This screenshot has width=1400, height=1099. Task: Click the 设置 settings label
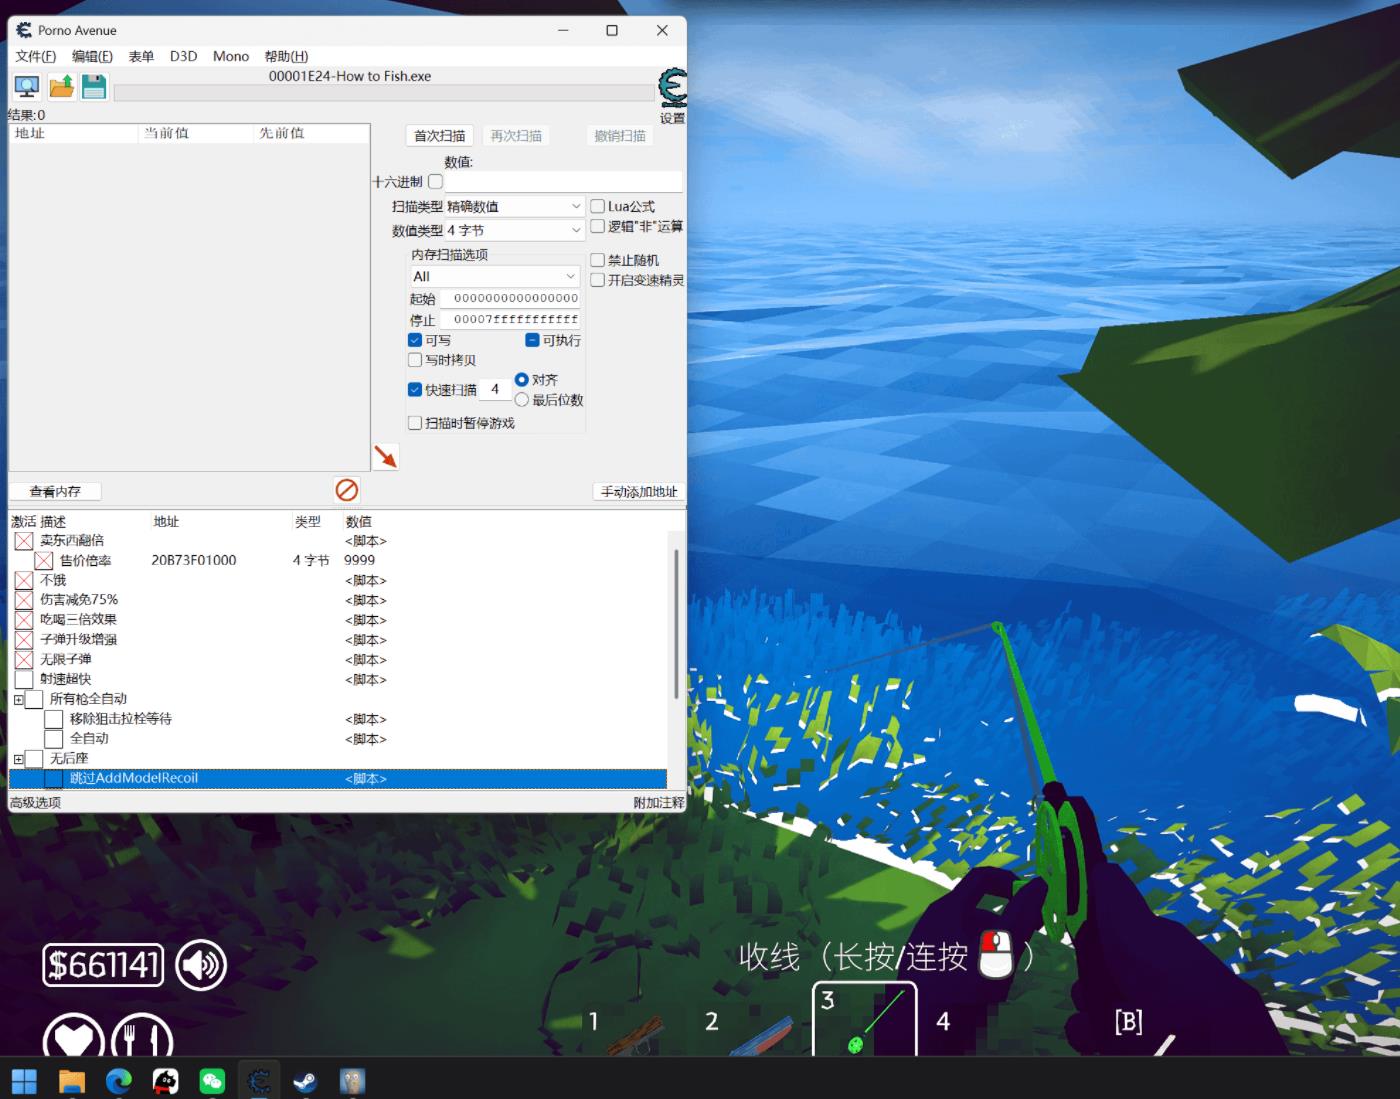pos(672,118)
